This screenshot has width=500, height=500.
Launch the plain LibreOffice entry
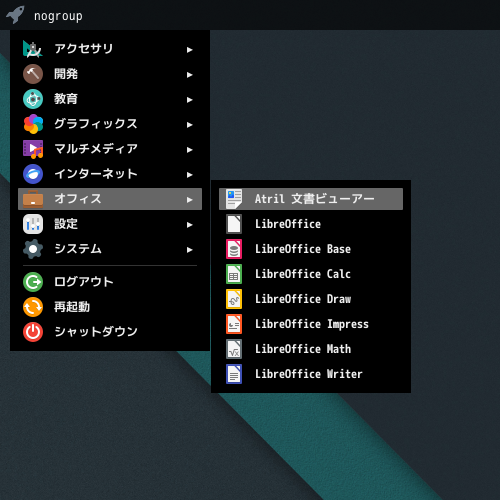click(x=311, y=224)
